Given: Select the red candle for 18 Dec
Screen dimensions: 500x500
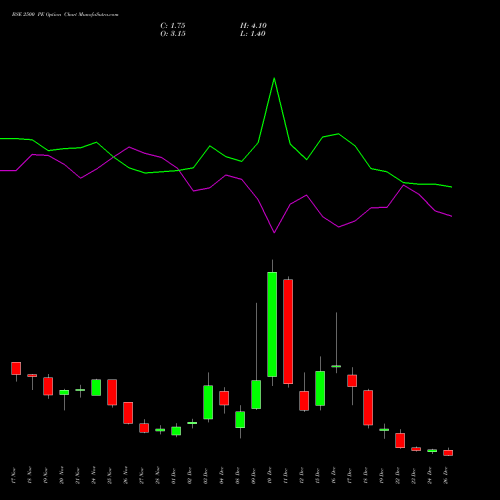Looking at the screenshot, I should 368,407.
